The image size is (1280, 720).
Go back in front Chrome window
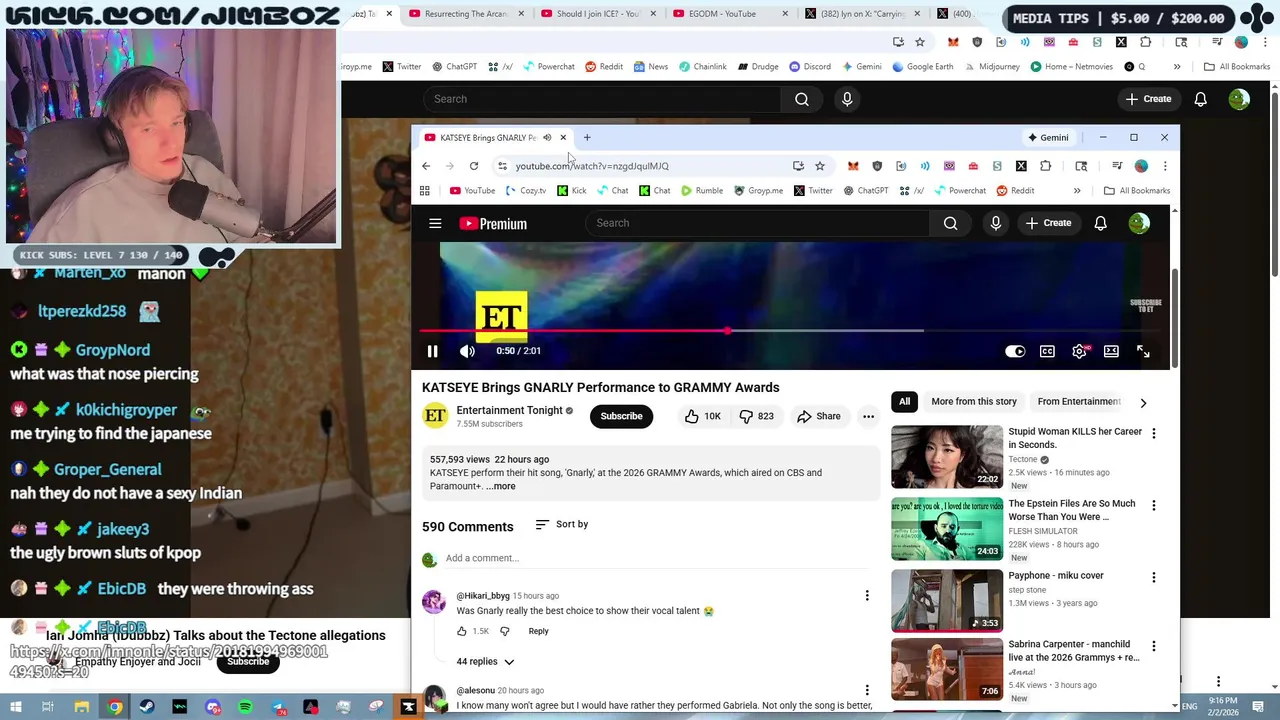tap(426, 166)
